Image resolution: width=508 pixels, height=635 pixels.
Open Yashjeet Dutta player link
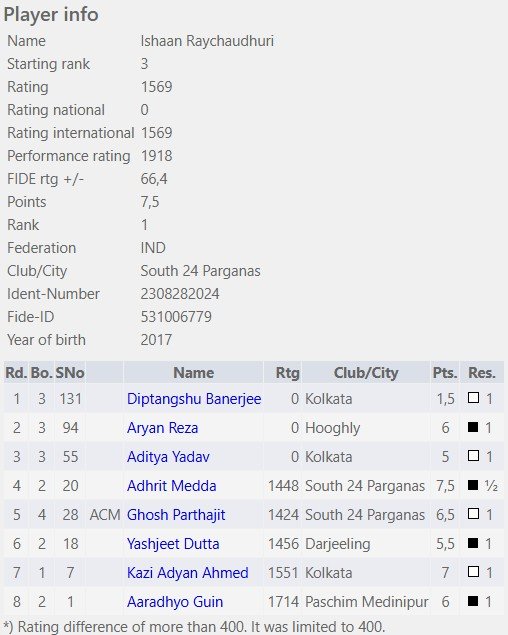click(x=173, y=543)
